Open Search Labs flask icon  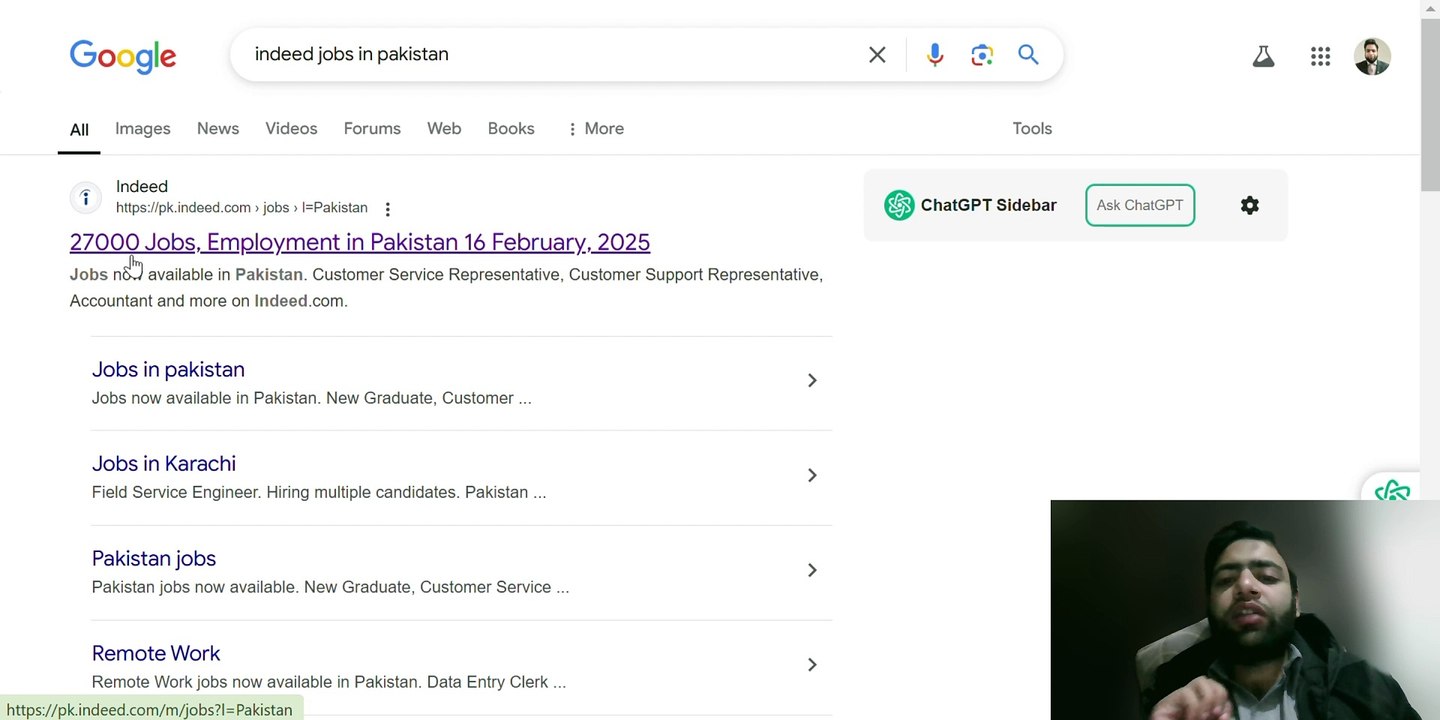tap(1263, 57)
